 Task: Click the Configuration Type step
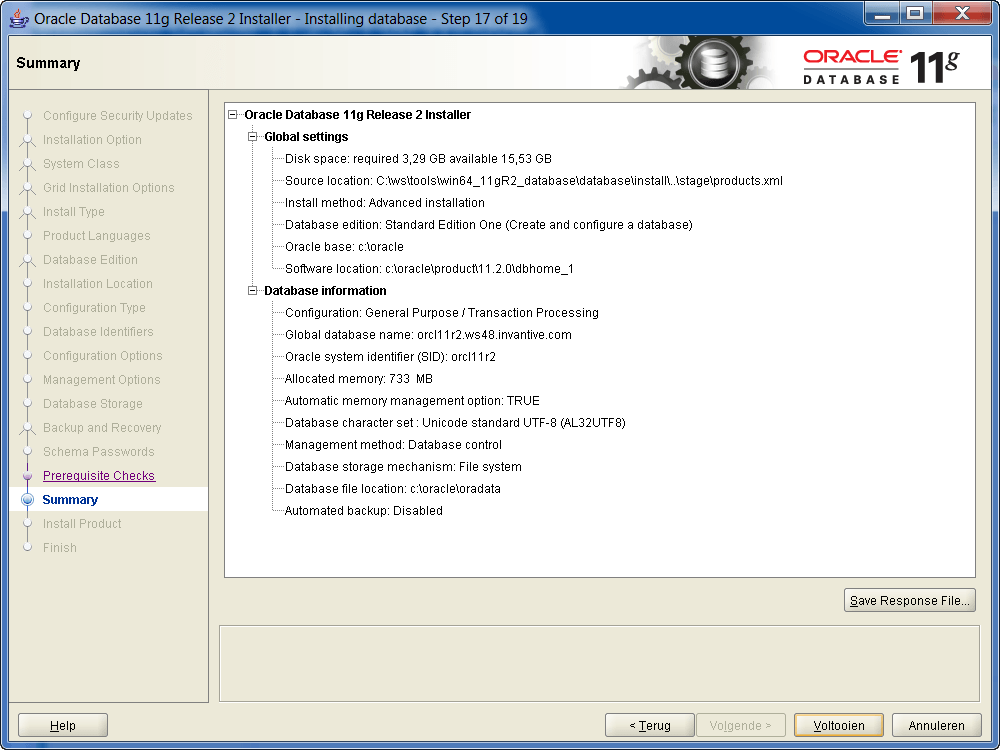[94, 307]
